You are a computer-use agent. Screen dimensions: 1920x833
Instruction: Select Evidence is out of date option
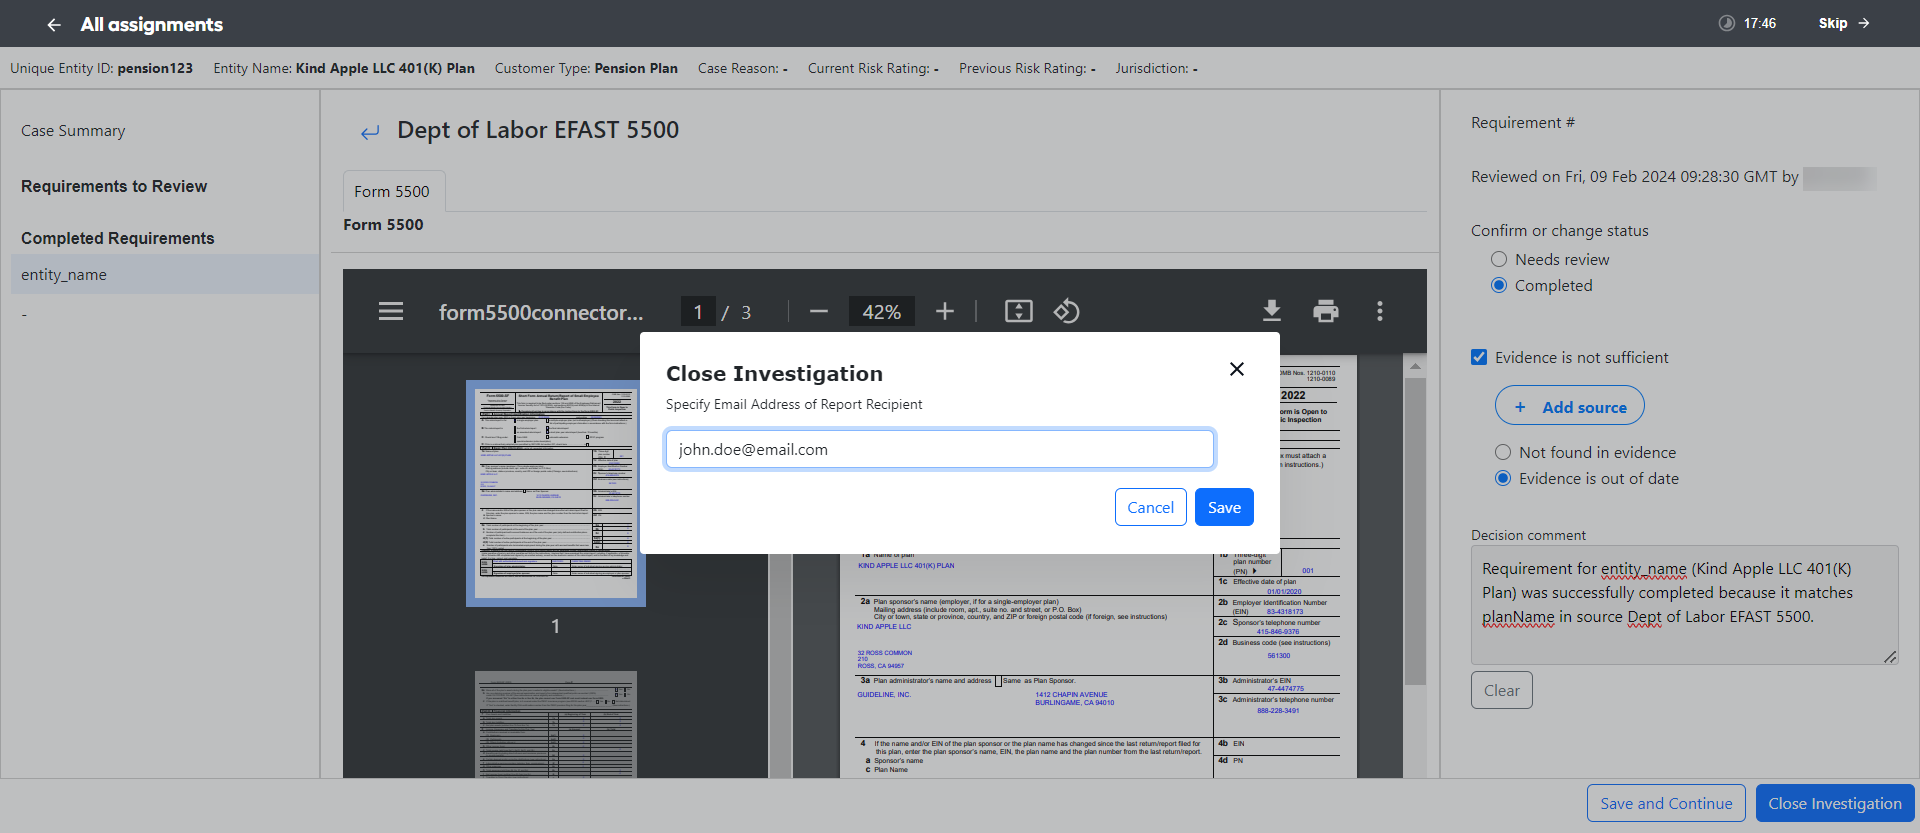(x=1503, y=478)
